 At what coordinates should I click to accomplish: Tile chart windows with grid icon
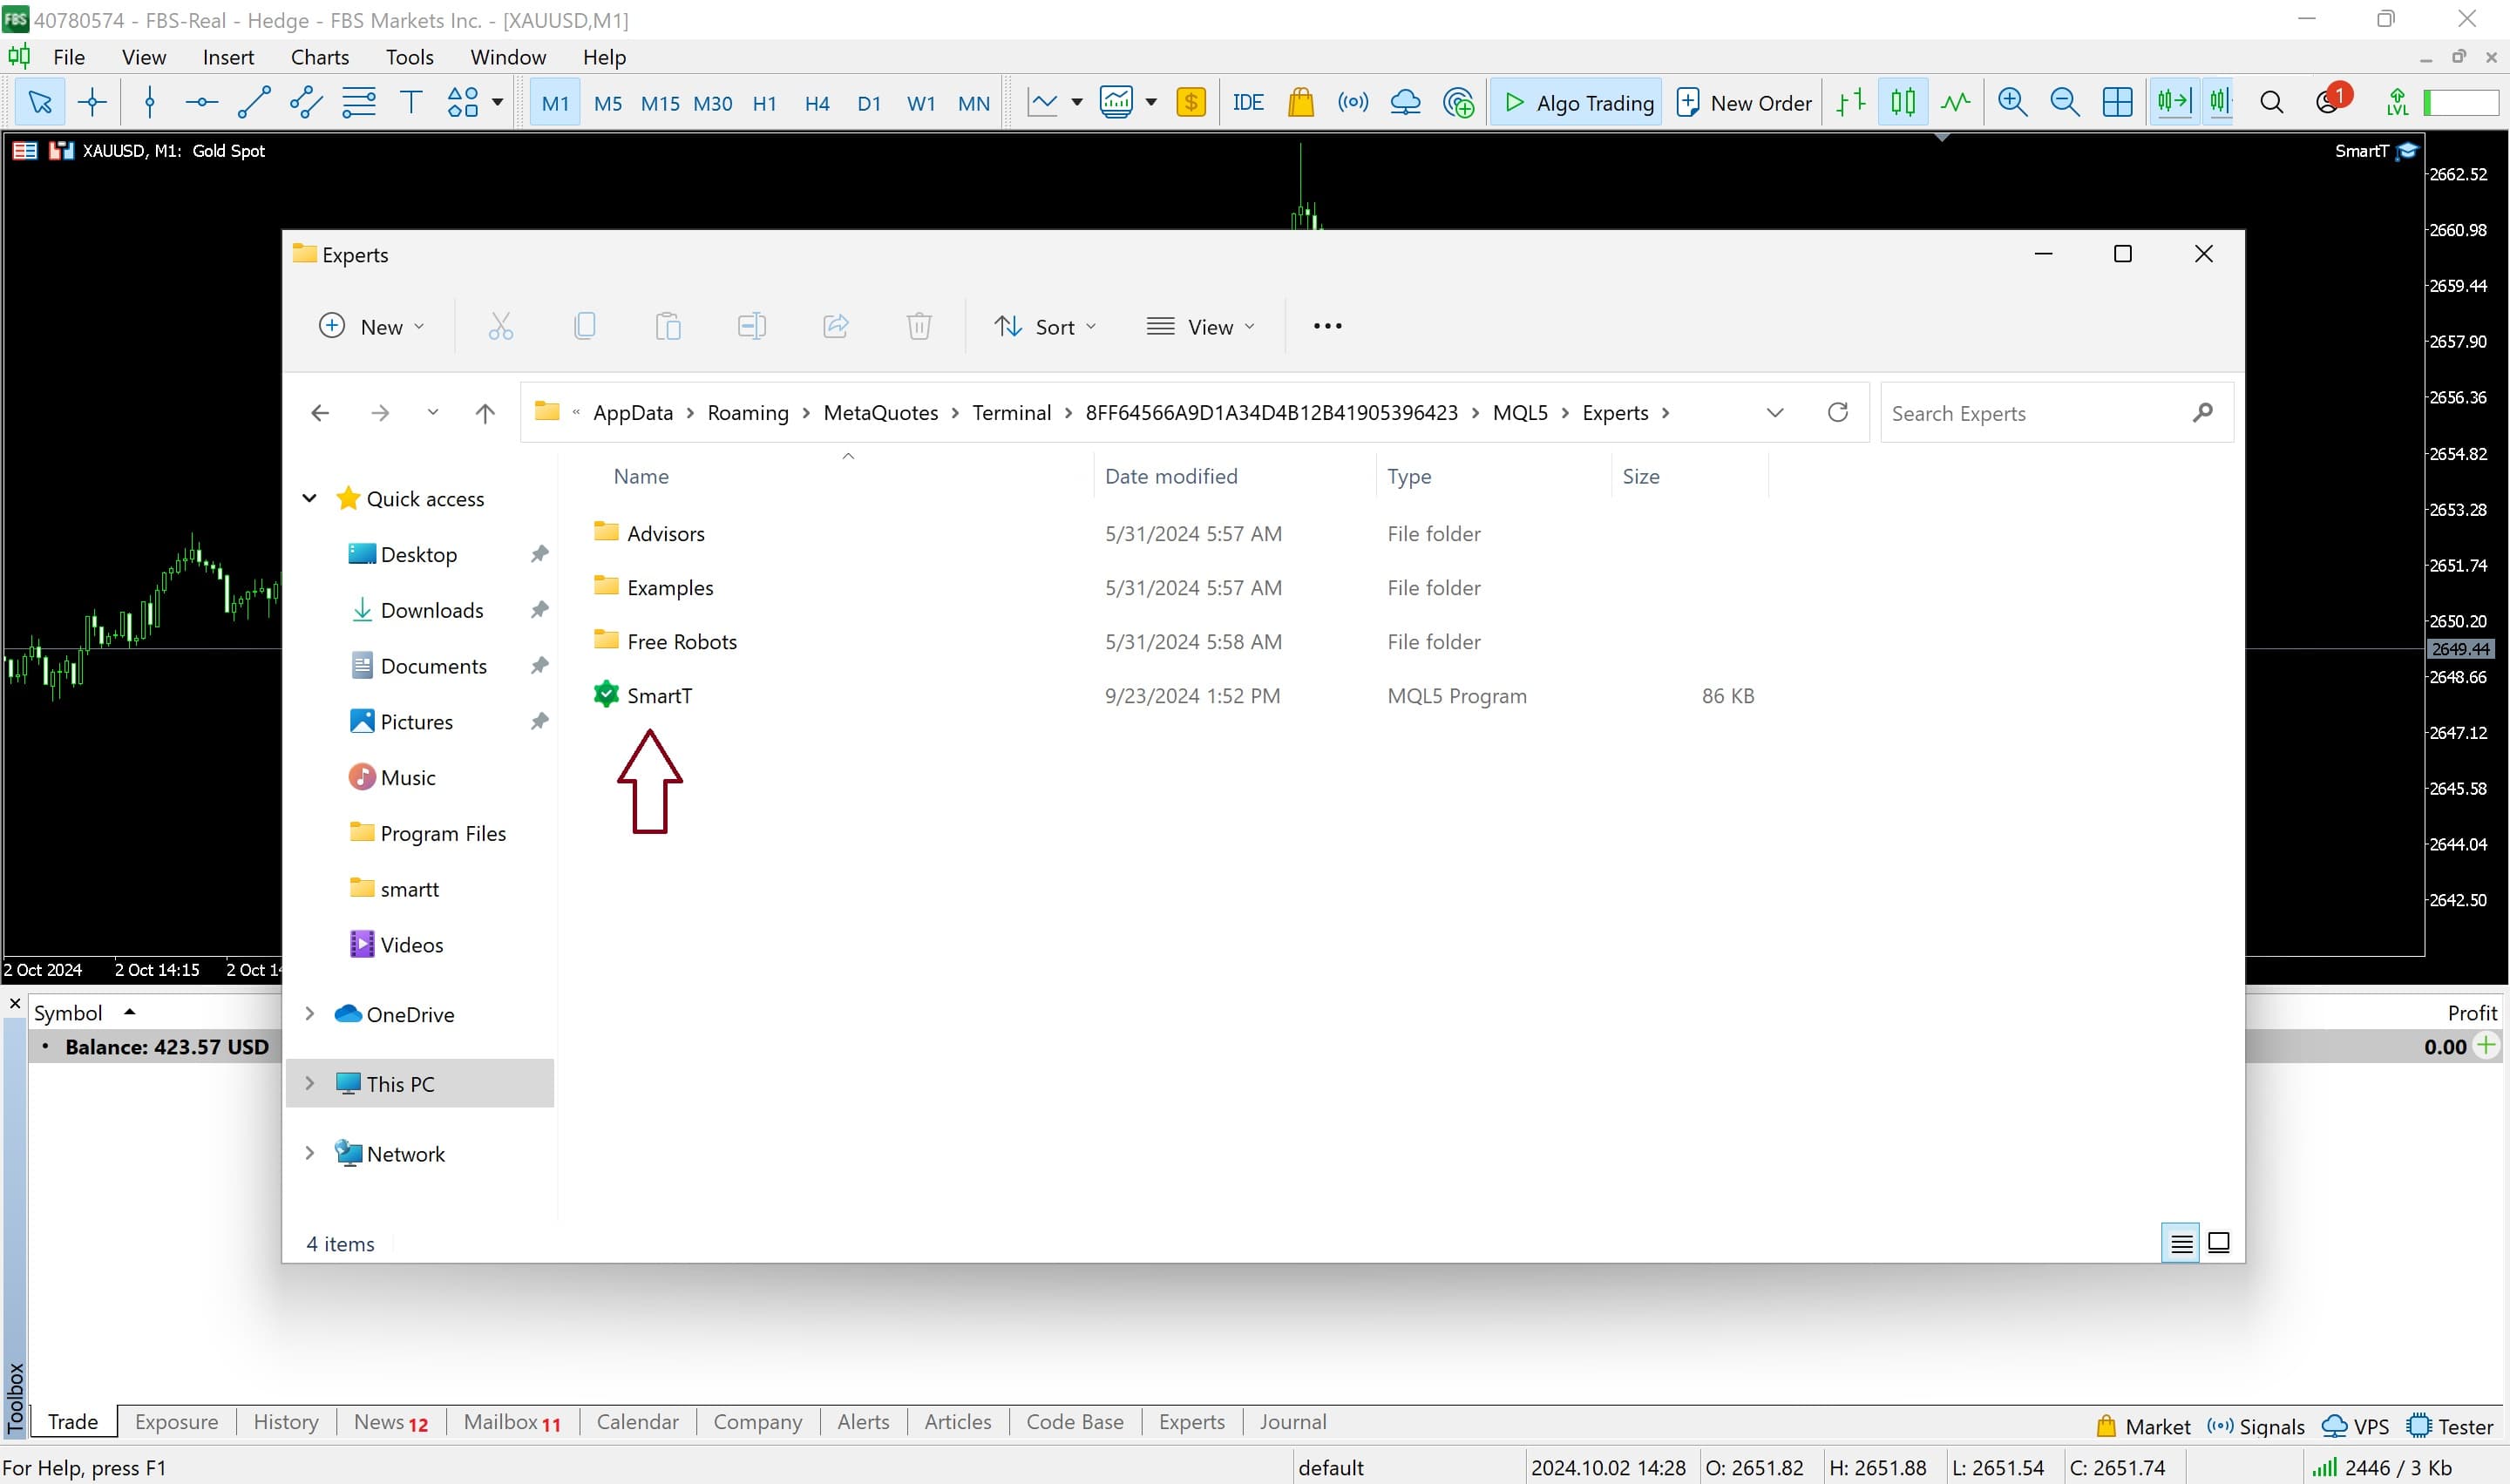(2117, 102)
